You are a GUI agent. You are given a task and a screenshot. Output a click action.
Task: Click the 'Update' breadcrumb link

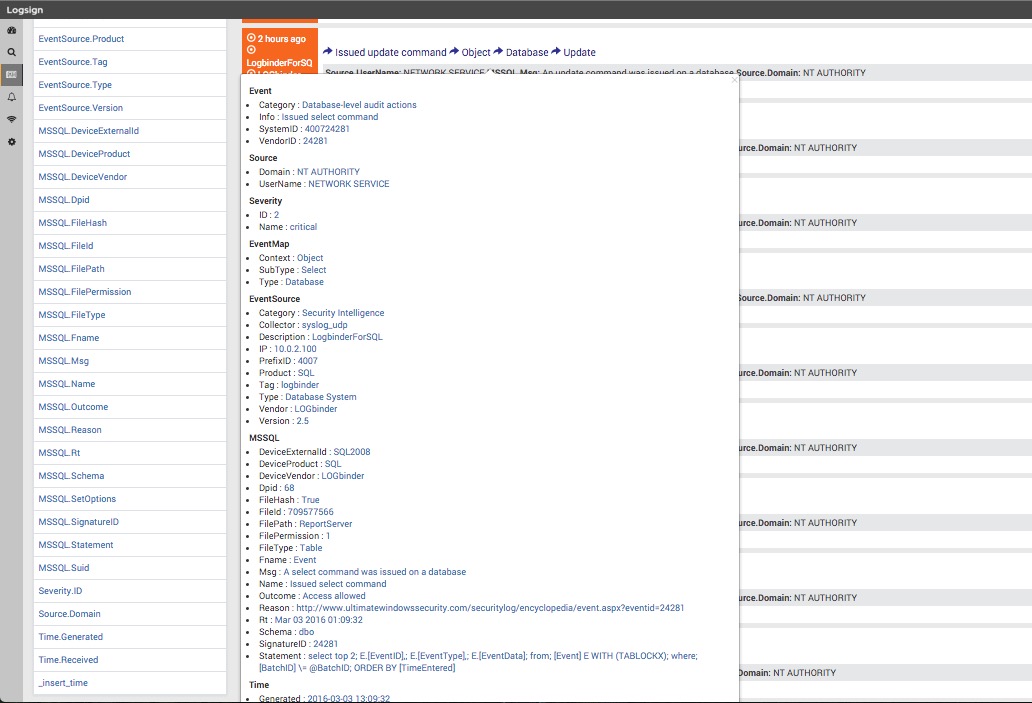[x=579, y=52]
